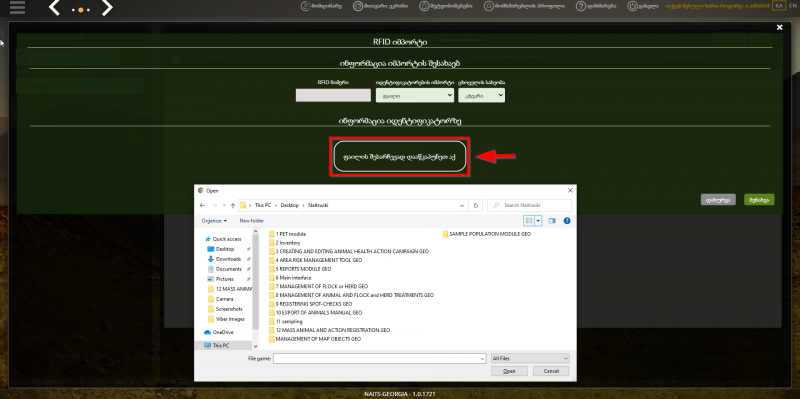Click the right chevron navigation arrow

tap(107, 8)
